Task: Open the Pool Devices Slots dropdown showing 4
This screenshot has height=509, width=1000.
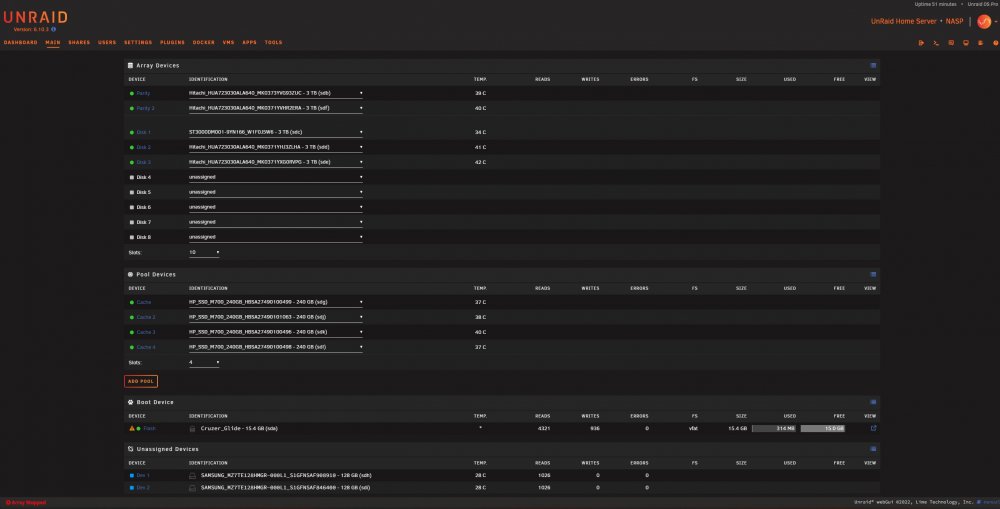Action: click(204, 362)
